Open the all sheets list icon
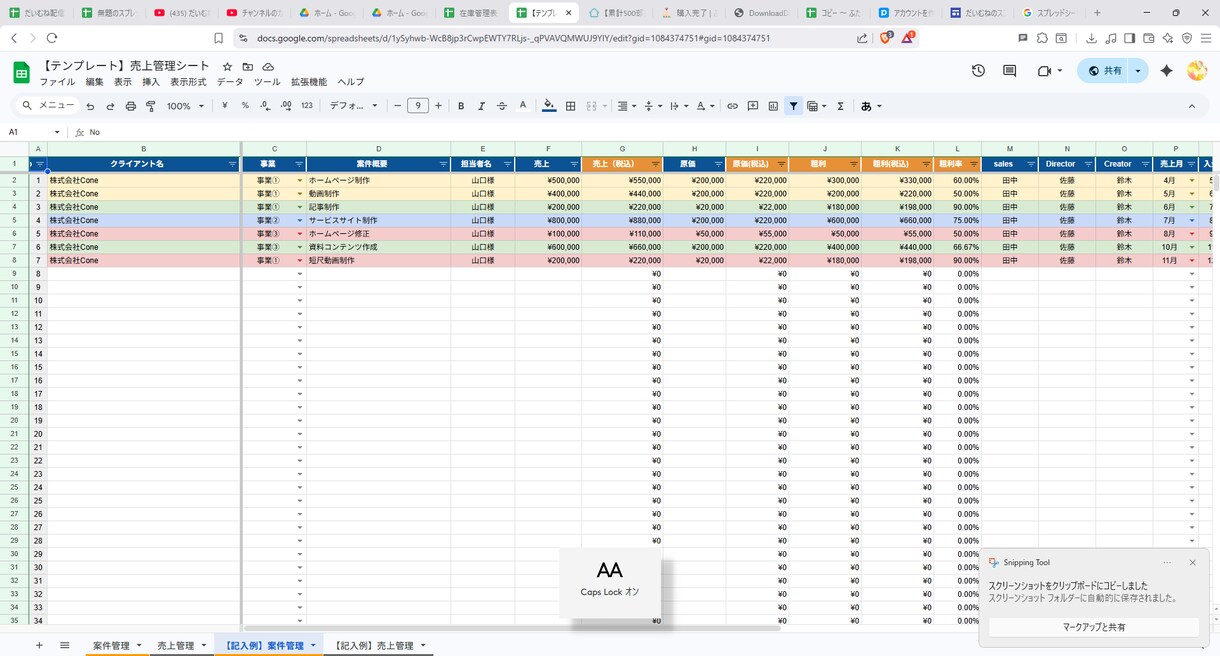 (65, 646)
